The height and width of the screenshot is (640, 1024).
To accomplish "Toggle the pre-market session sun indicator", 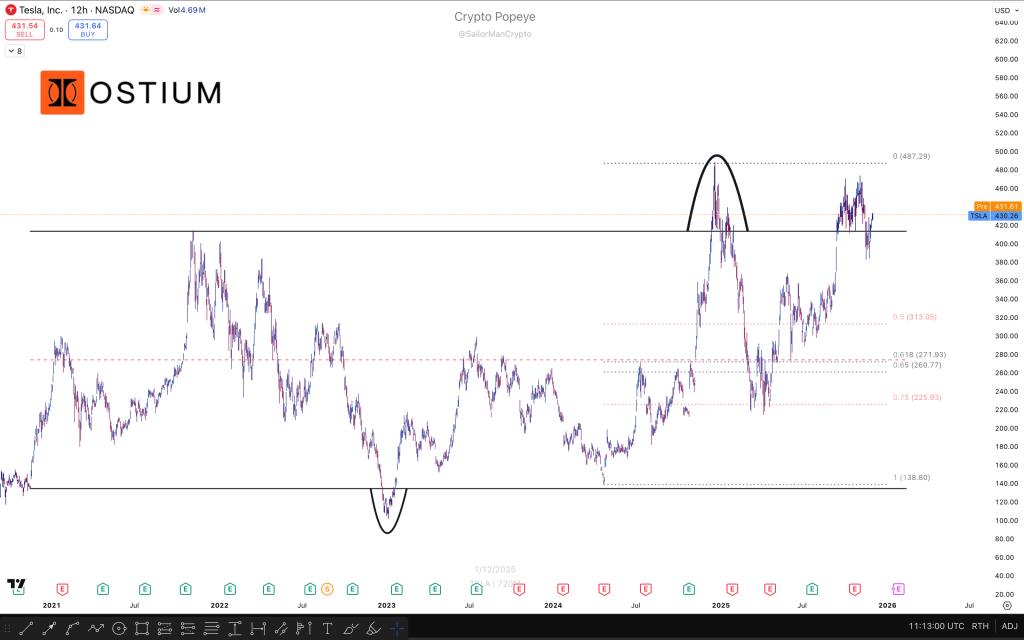I will pos(144,10).
